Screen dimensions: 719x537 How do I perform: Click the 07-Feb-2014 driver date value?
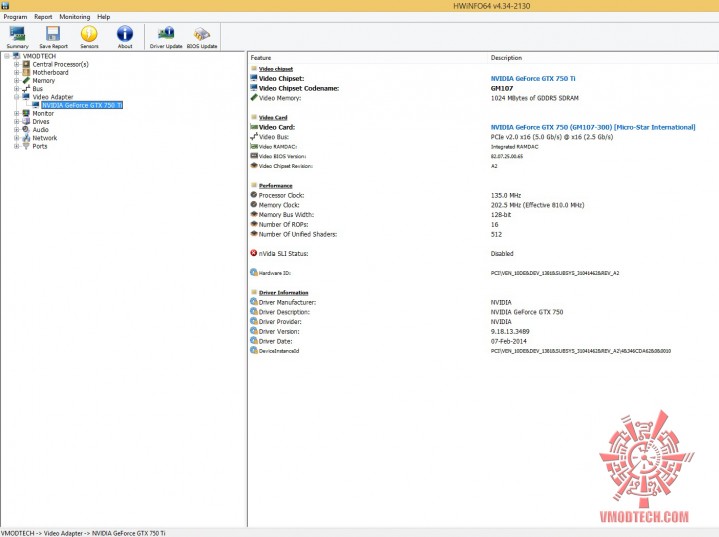pyautogui.click(x=509, y=341)
